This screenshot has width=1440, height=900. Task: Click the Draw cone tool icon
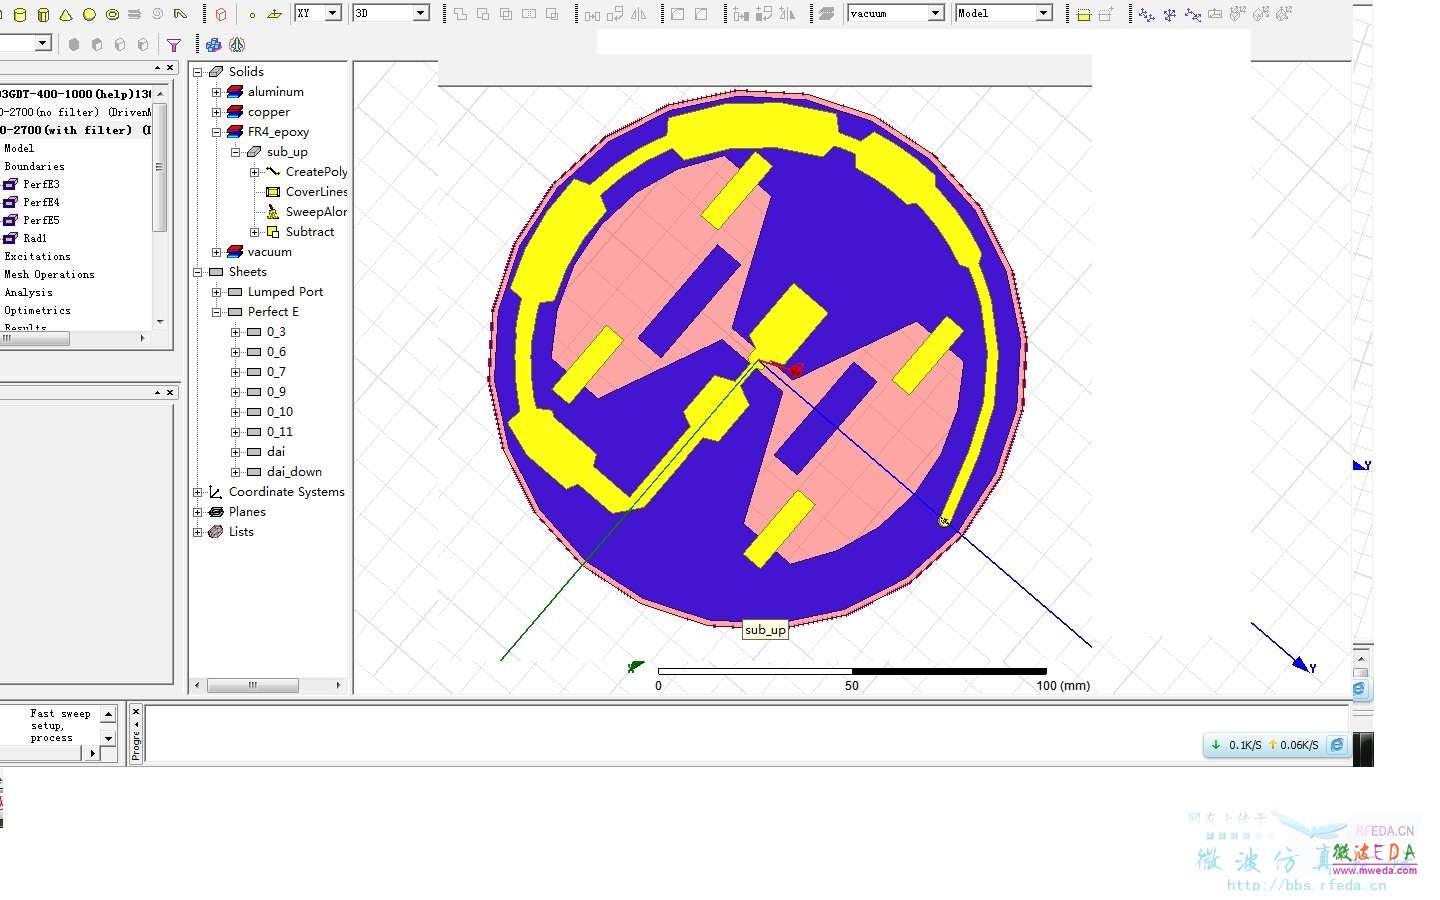pos(66,14)
